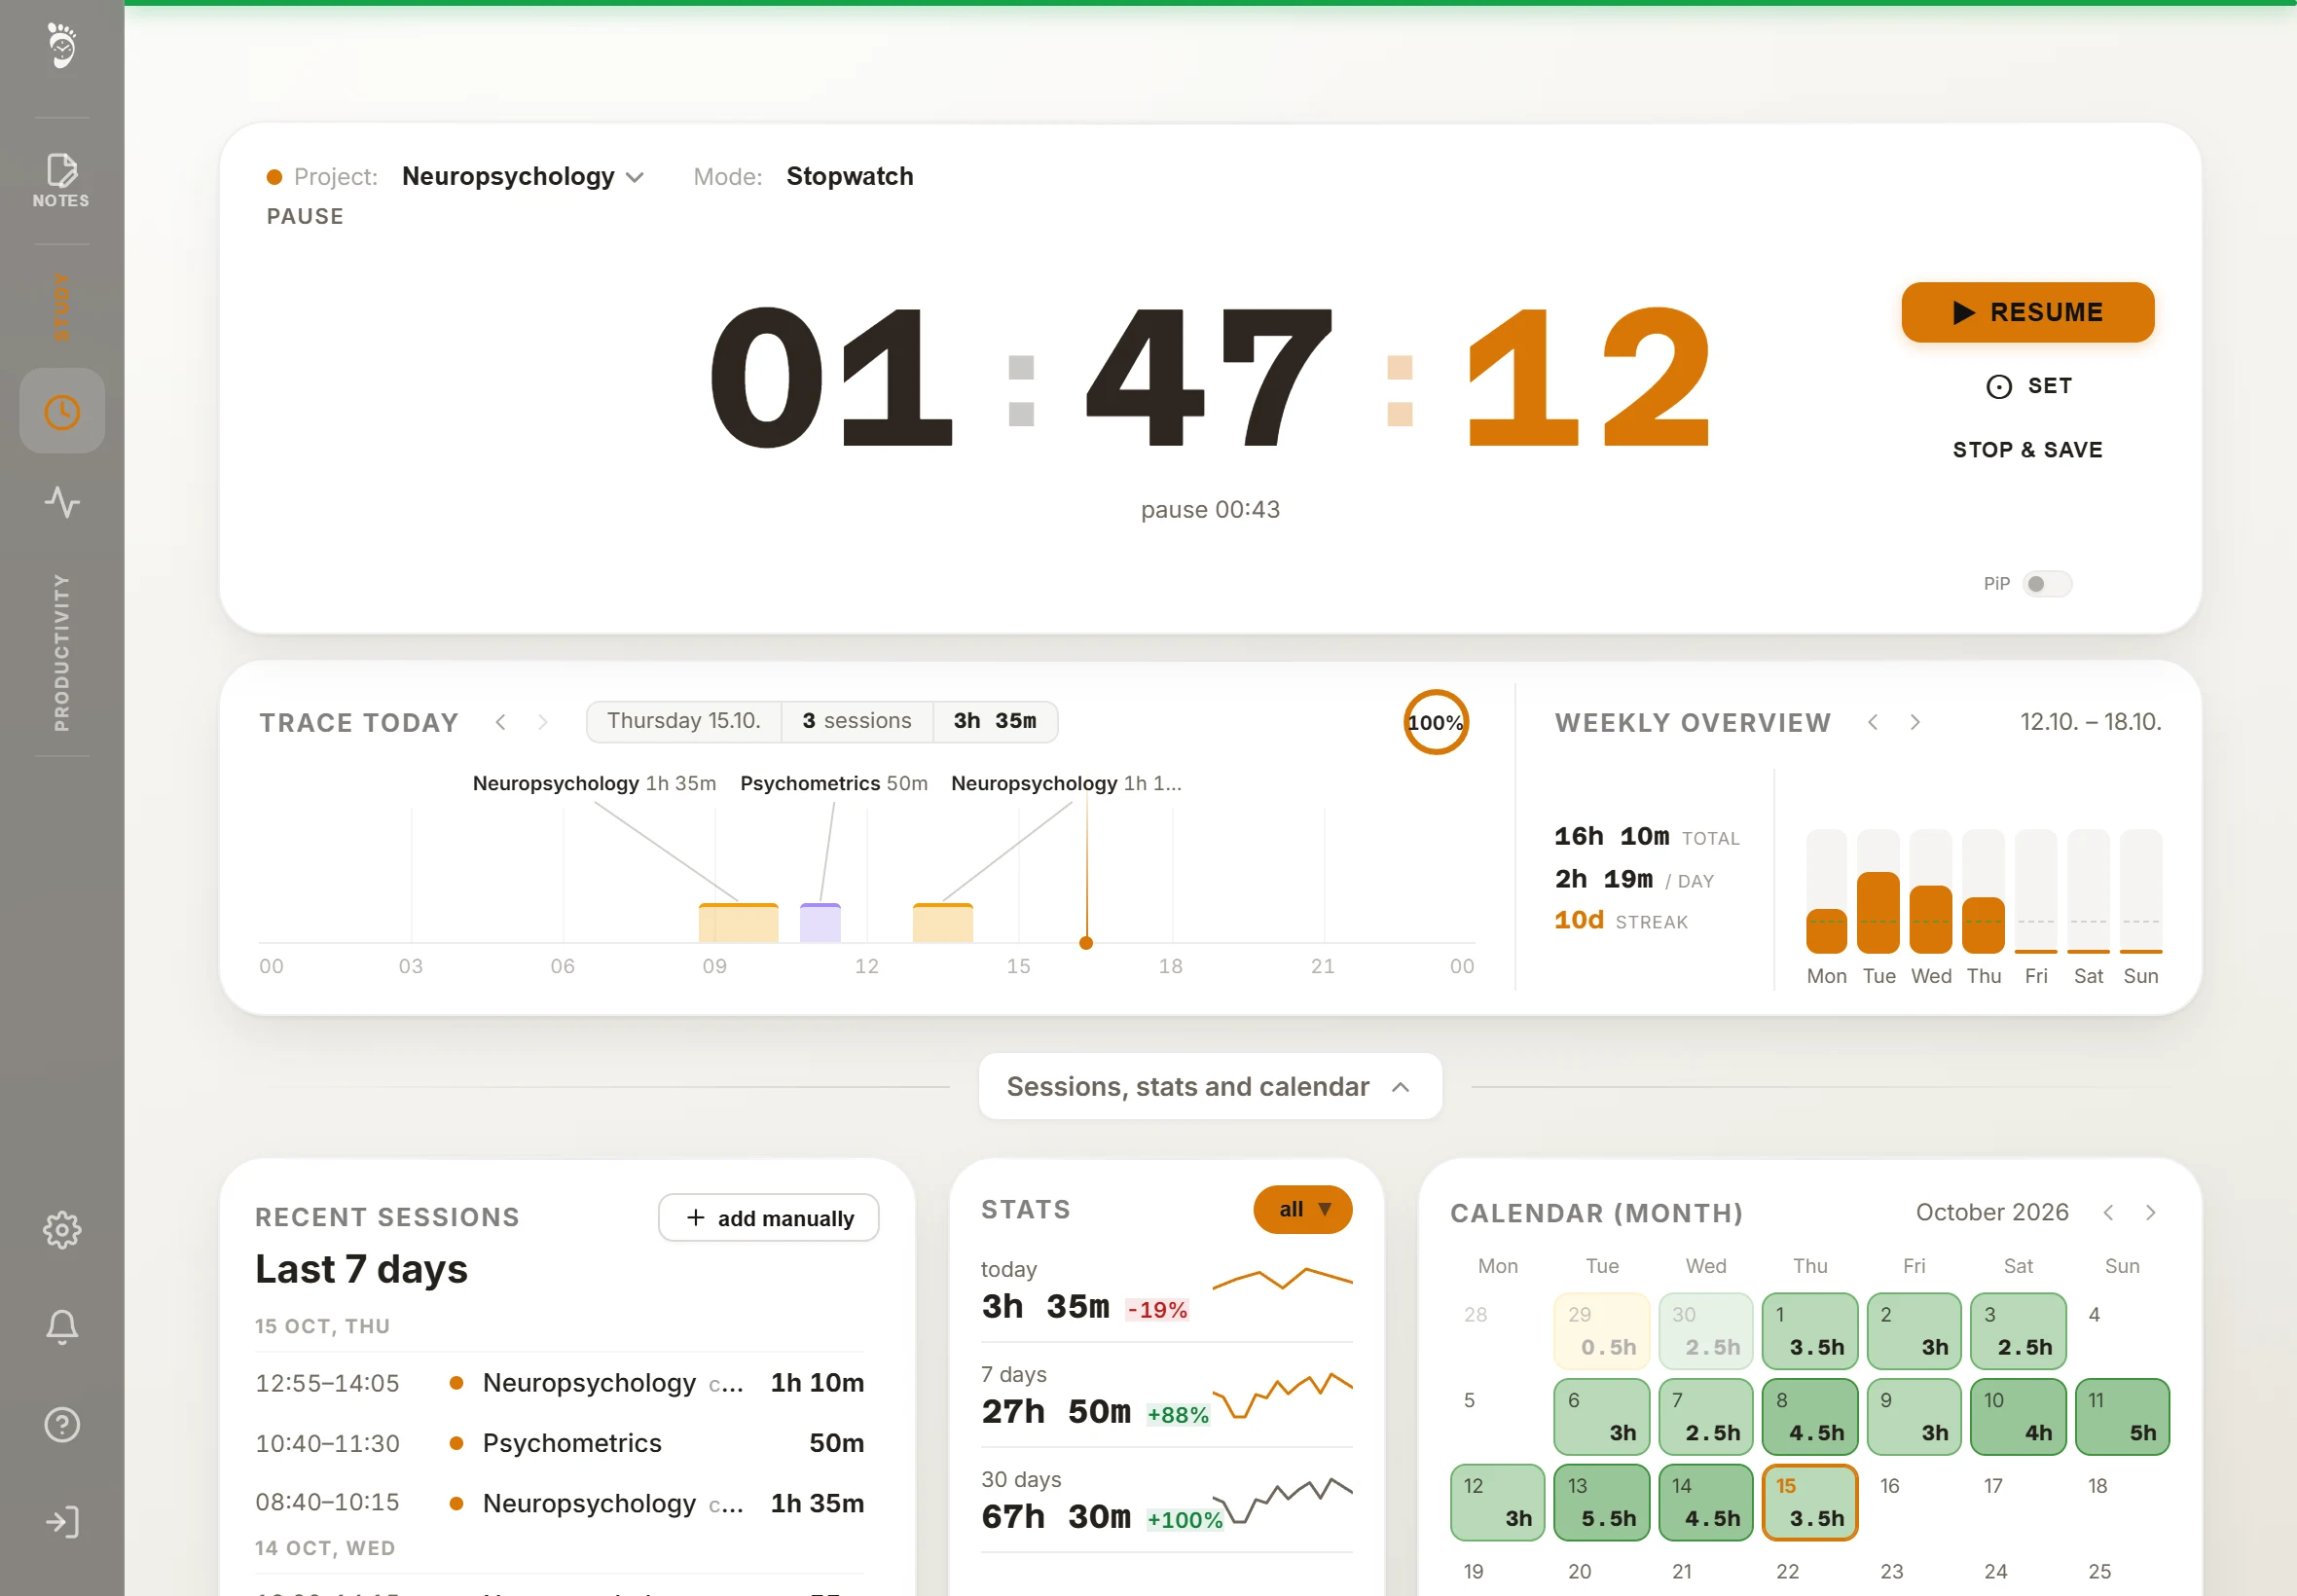The height and width of the screenshot is (1596, 2297).
Task: Click the SET timer button
Action: (2027, 386)
